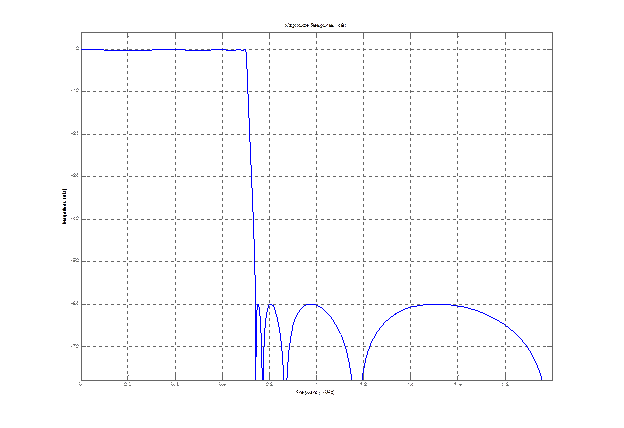
Task: Click the "-10" vertical axis tick label
Action: click(x=75, y=91)
